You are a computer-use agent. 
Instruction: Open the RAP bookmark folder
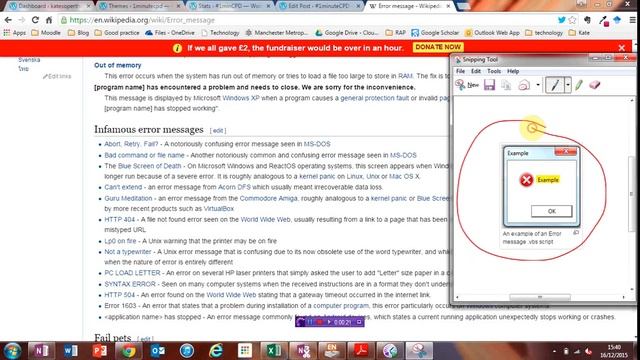click(396, 33)
